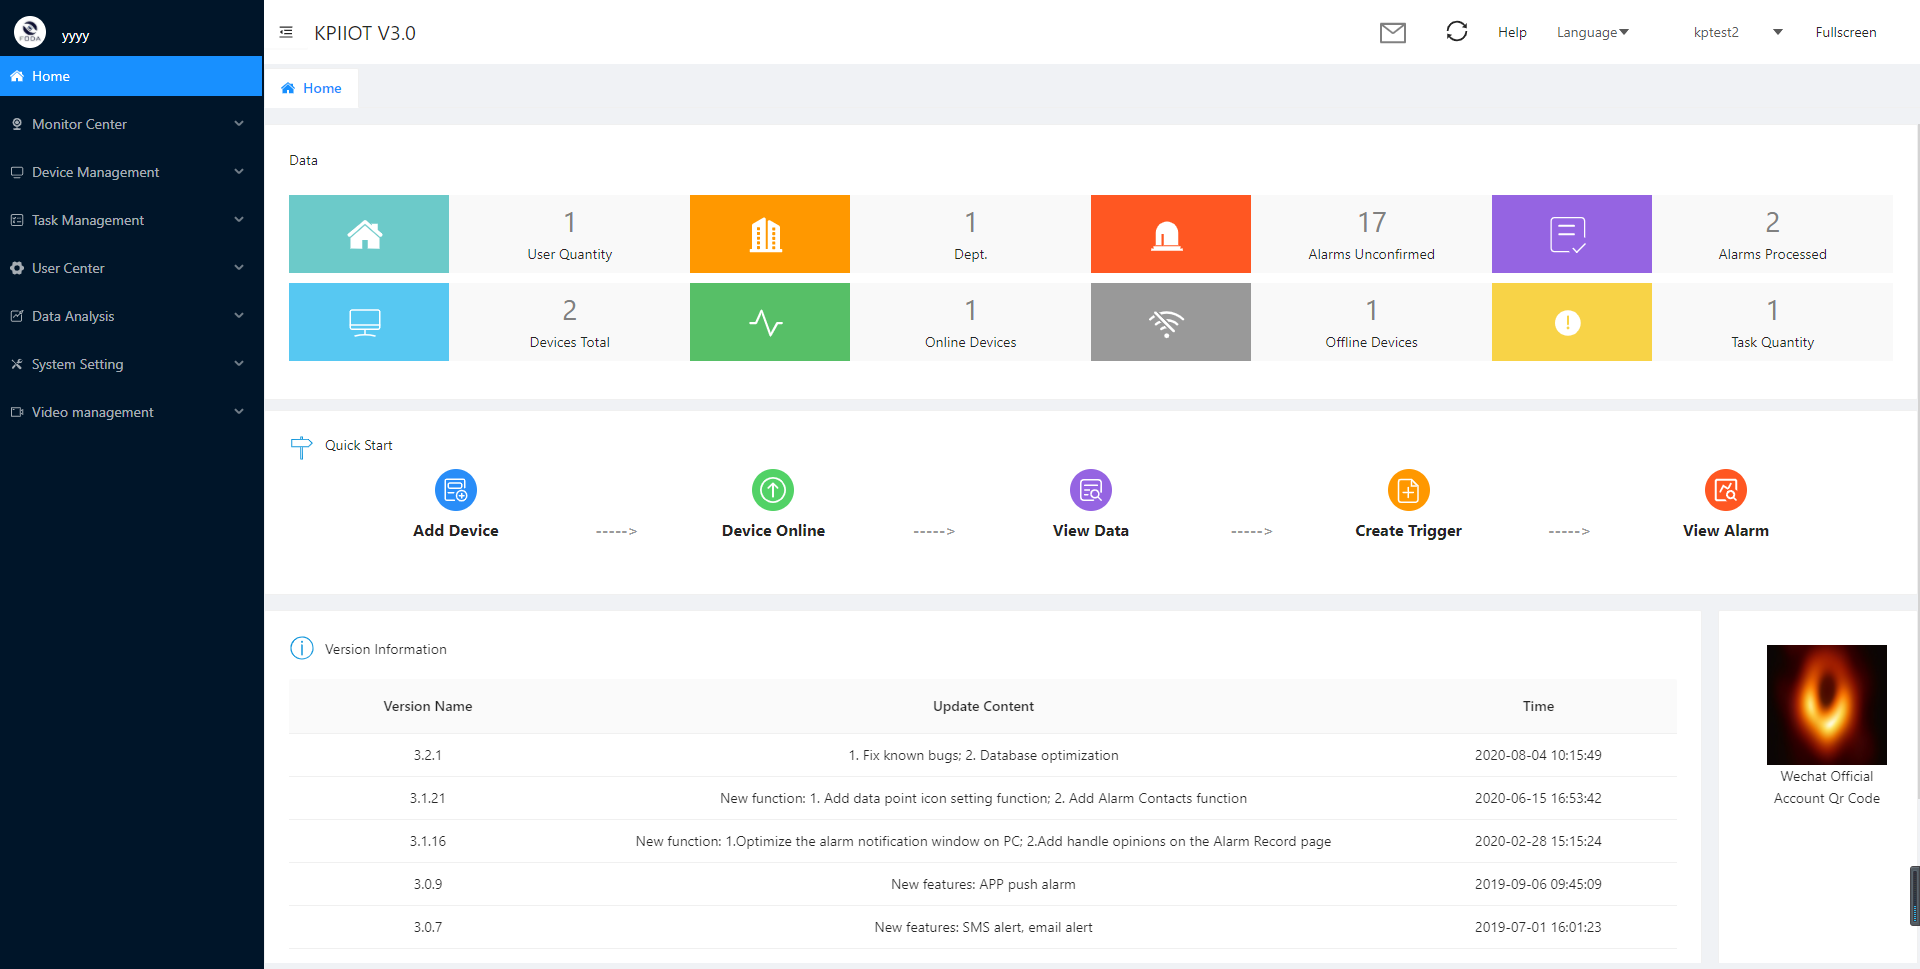Expand Monitor Center chevron
Screen dimensions: 1920x969
[x=239, y=124]
